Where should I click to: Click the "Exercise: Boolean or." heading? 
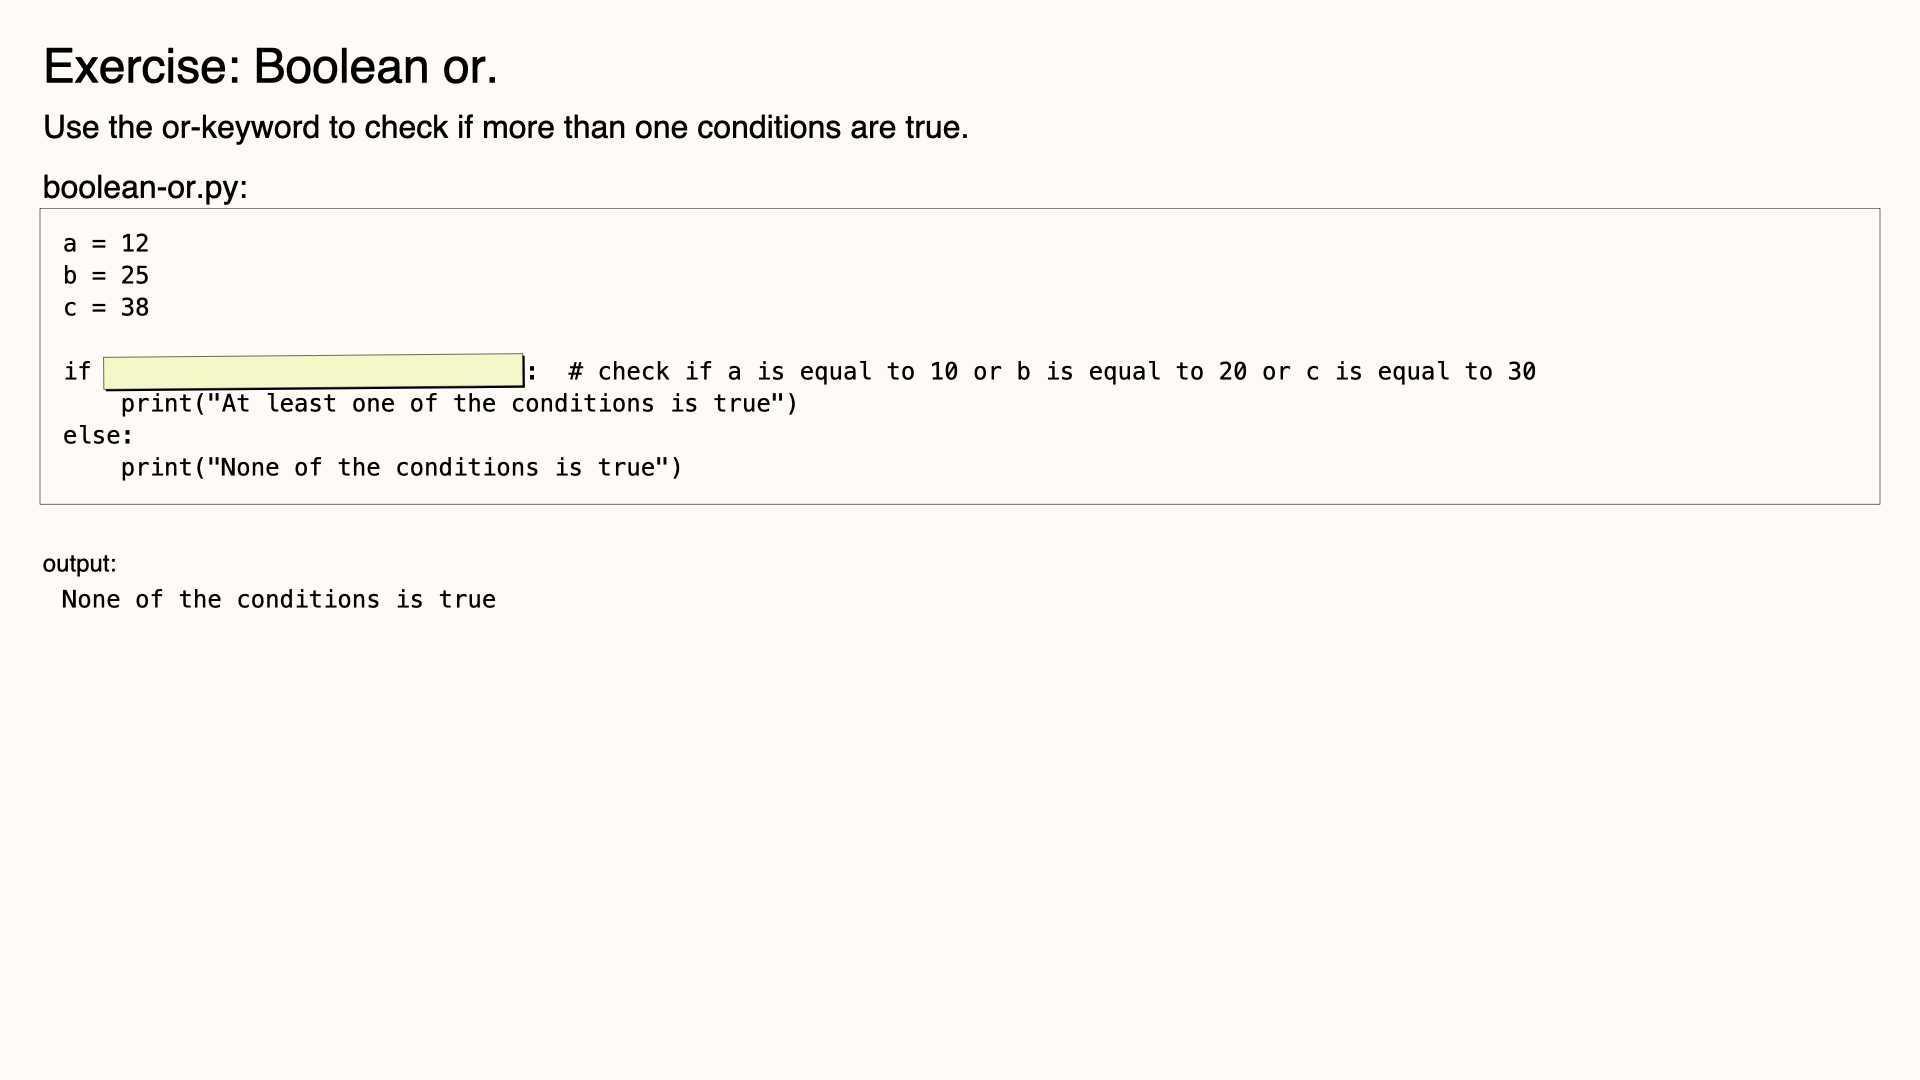click(270, 67)
